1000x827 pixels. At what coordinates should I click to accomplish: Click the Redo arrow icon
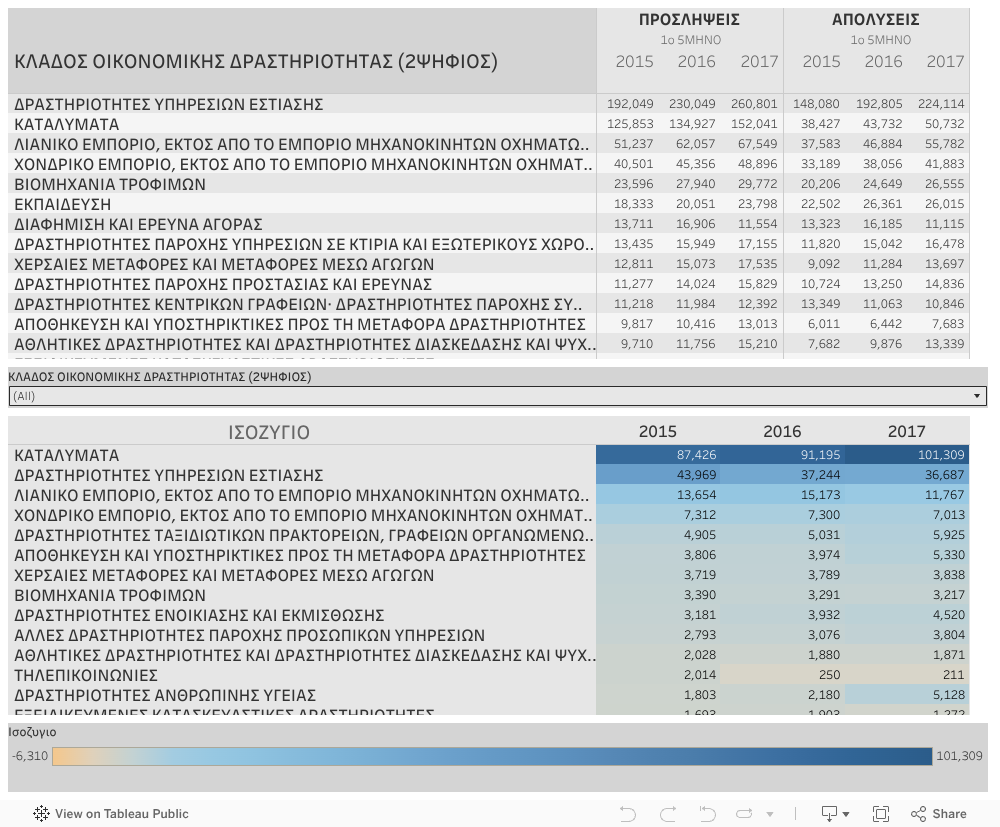(x=668, y=813)
